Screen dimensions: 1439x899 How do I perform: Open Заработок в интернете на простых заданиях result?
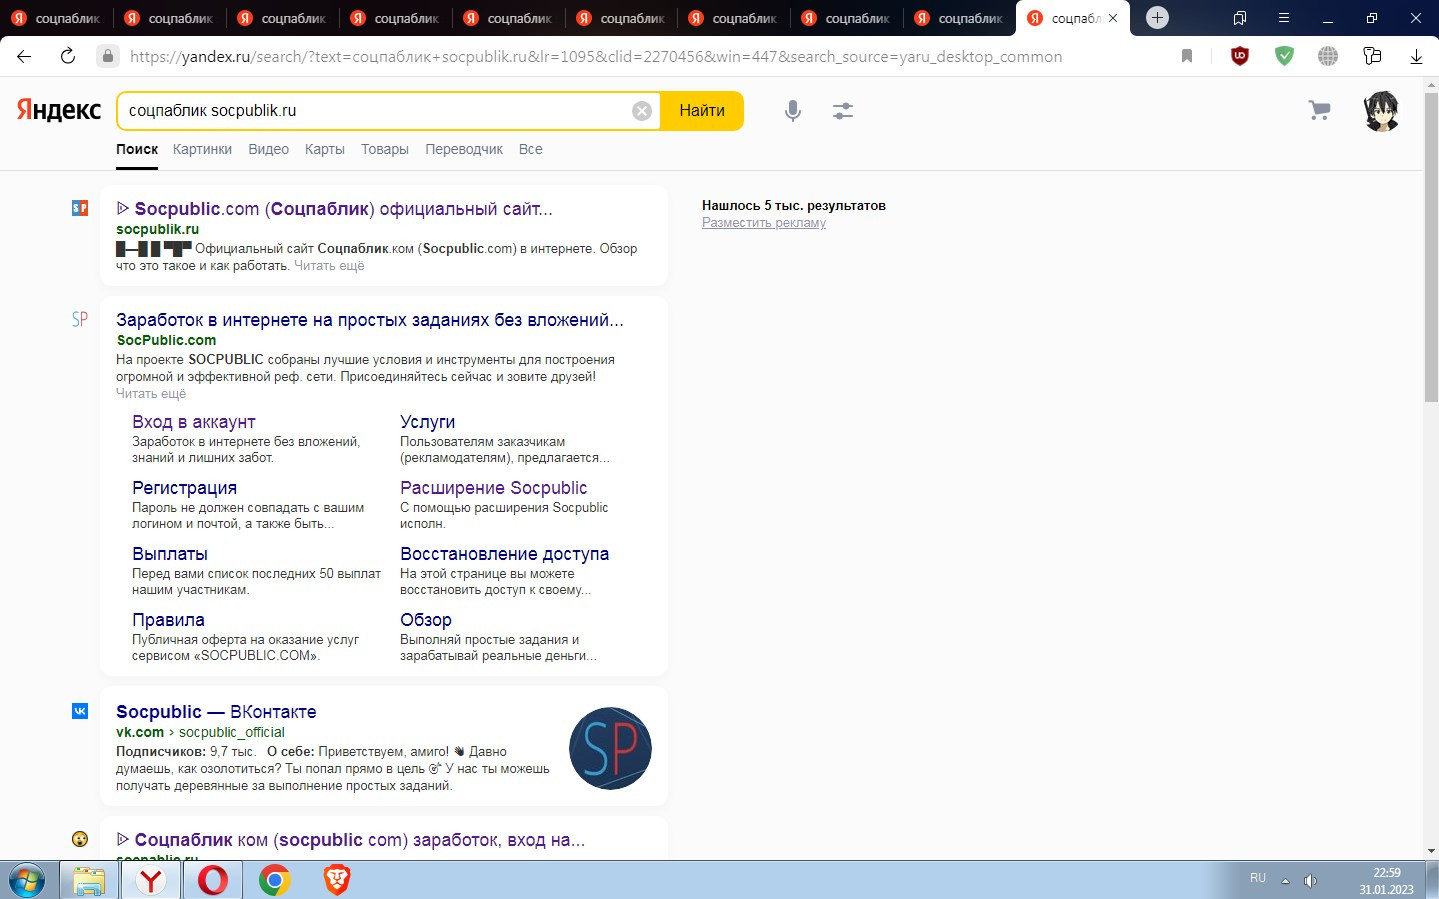tap(370, 320)
